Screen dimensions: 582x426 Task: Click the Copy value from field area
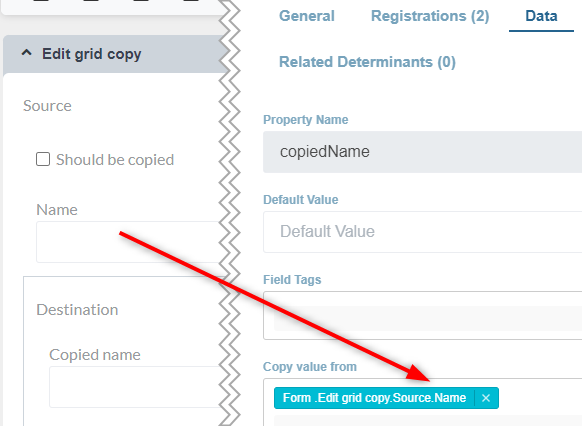click(x=422, y=402)
